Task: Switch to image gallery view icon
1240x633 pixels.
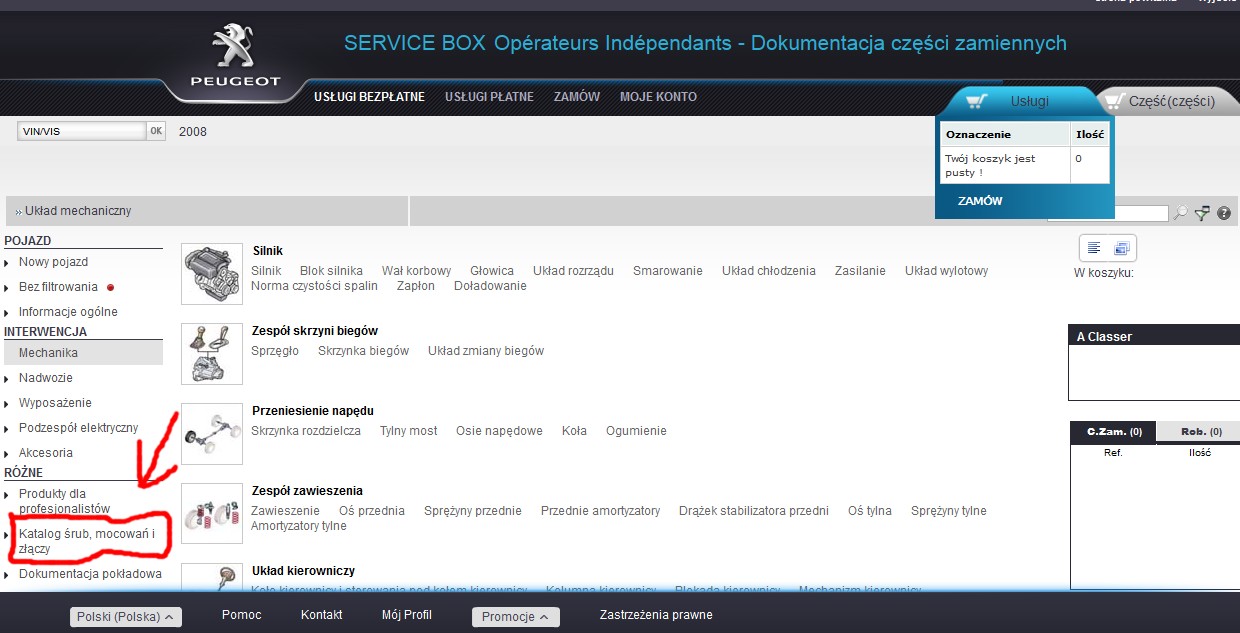Action: 1121,248
